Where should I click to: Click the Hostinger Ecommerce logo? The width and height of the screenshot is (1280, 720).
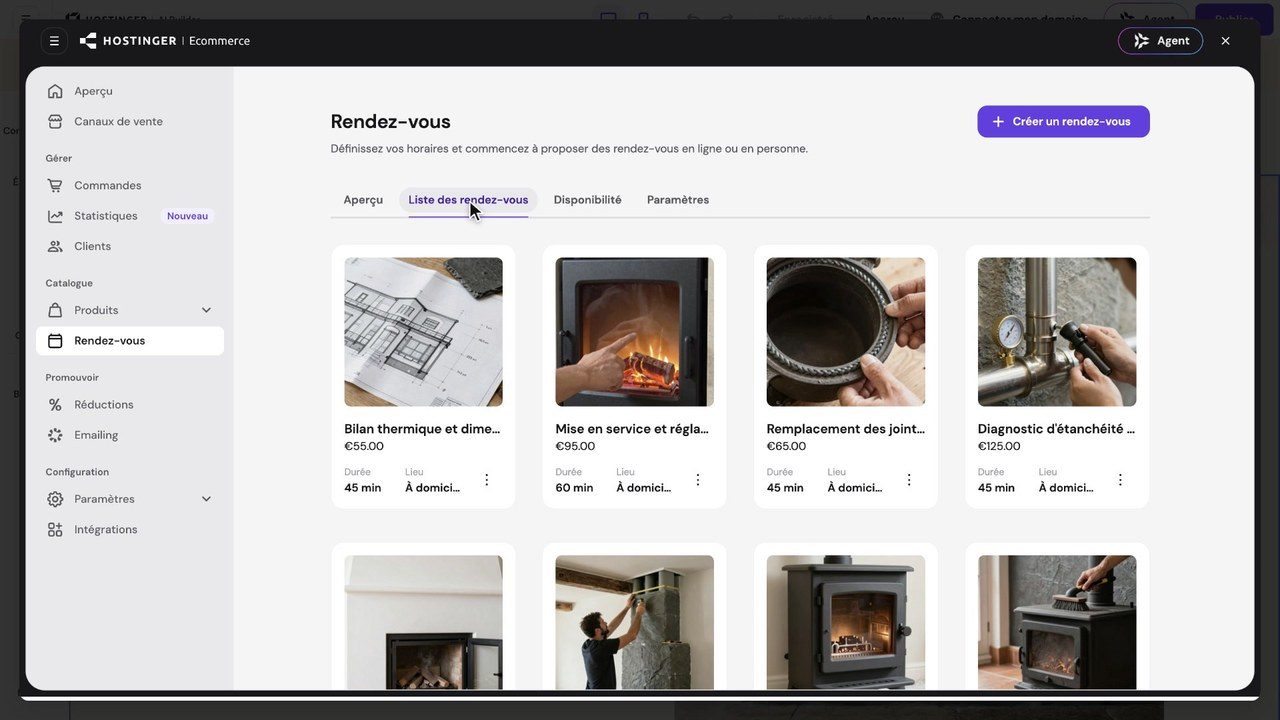pos(165,41)
